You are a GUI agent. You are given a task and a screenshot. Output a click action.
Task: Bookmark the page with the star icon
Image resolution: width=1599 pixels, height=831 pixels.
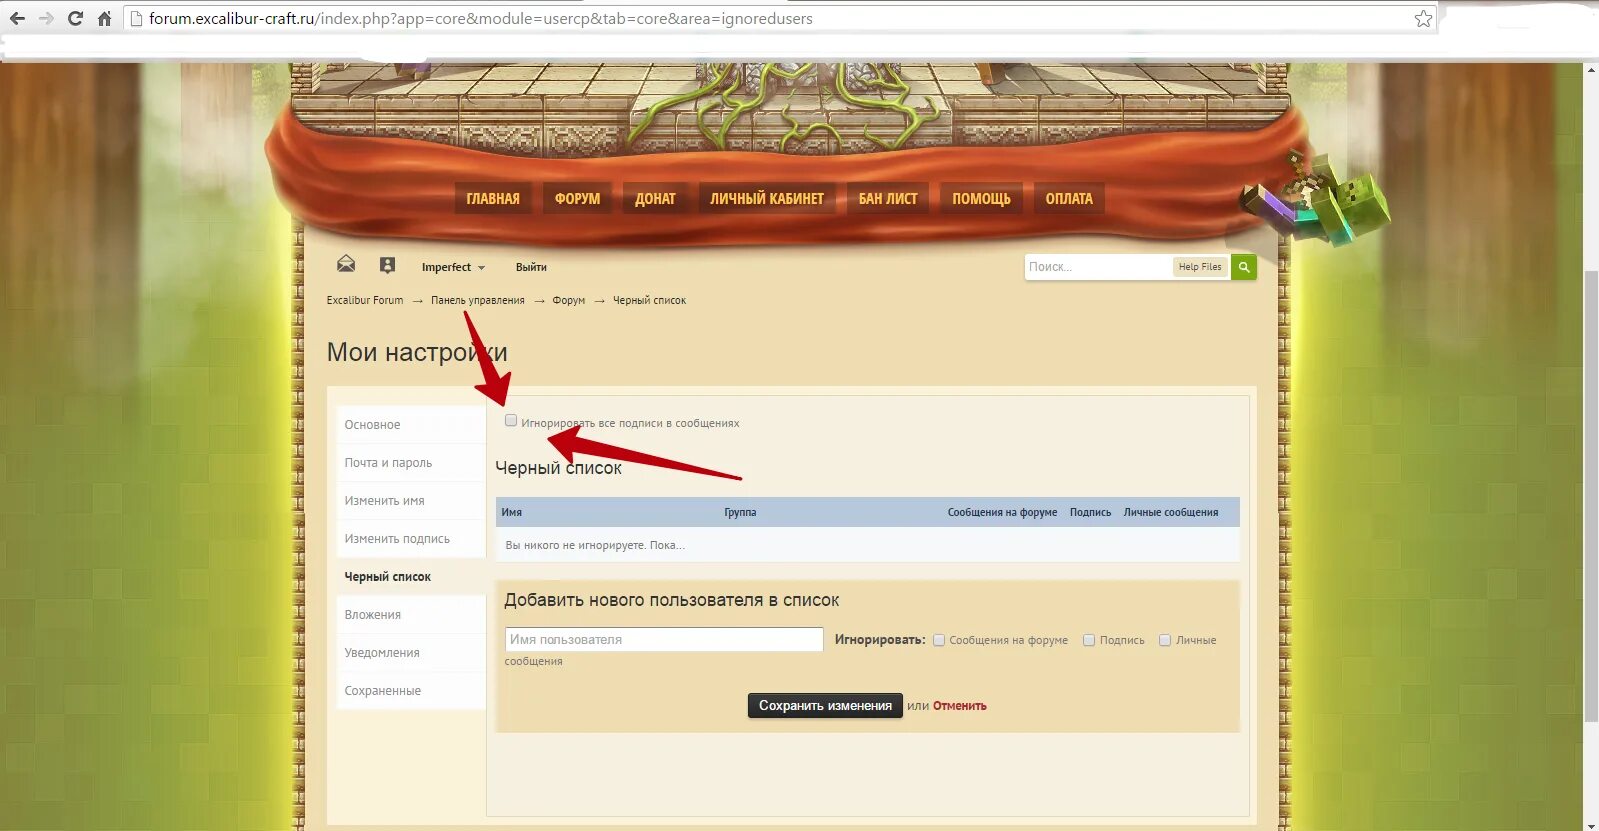click(x=1423, y=18)
